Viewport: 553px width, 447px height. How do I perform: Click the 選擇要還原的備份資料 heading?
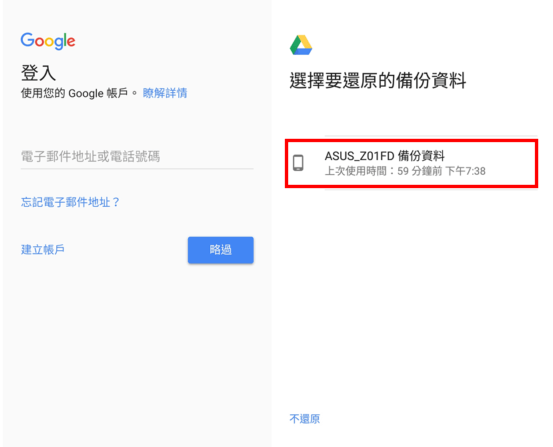(378, 80)
